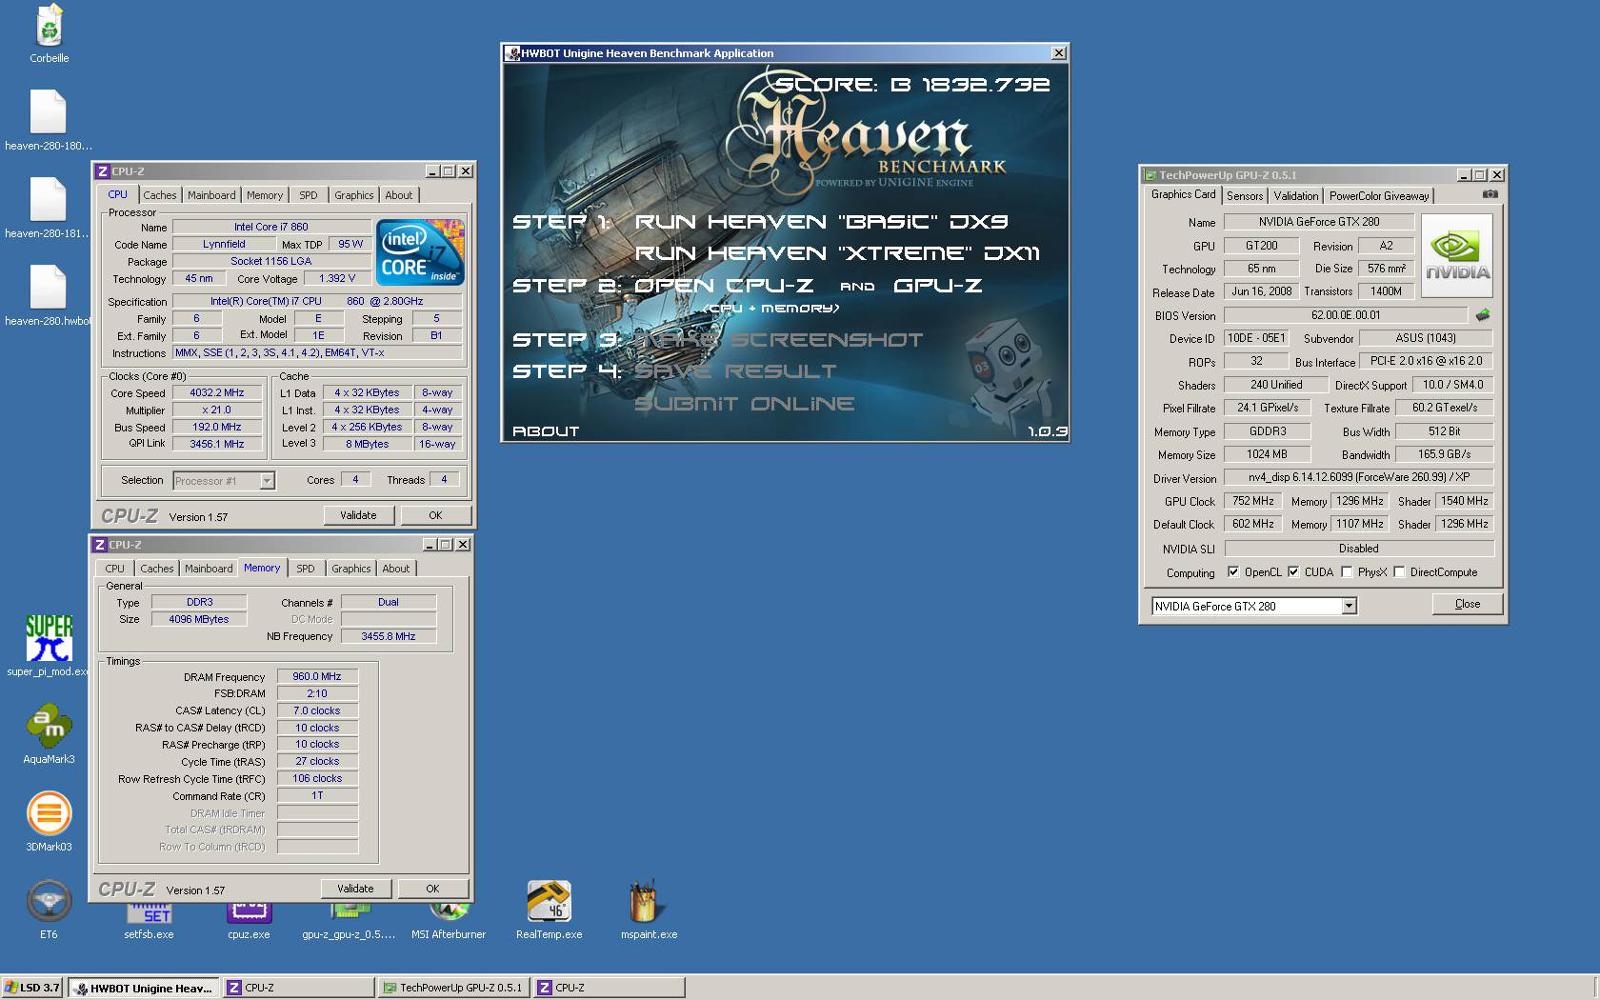The image size is (1600, 1000).
Task: Click the Driver Version field in GPU-Z
Action: pos(1359,477)
